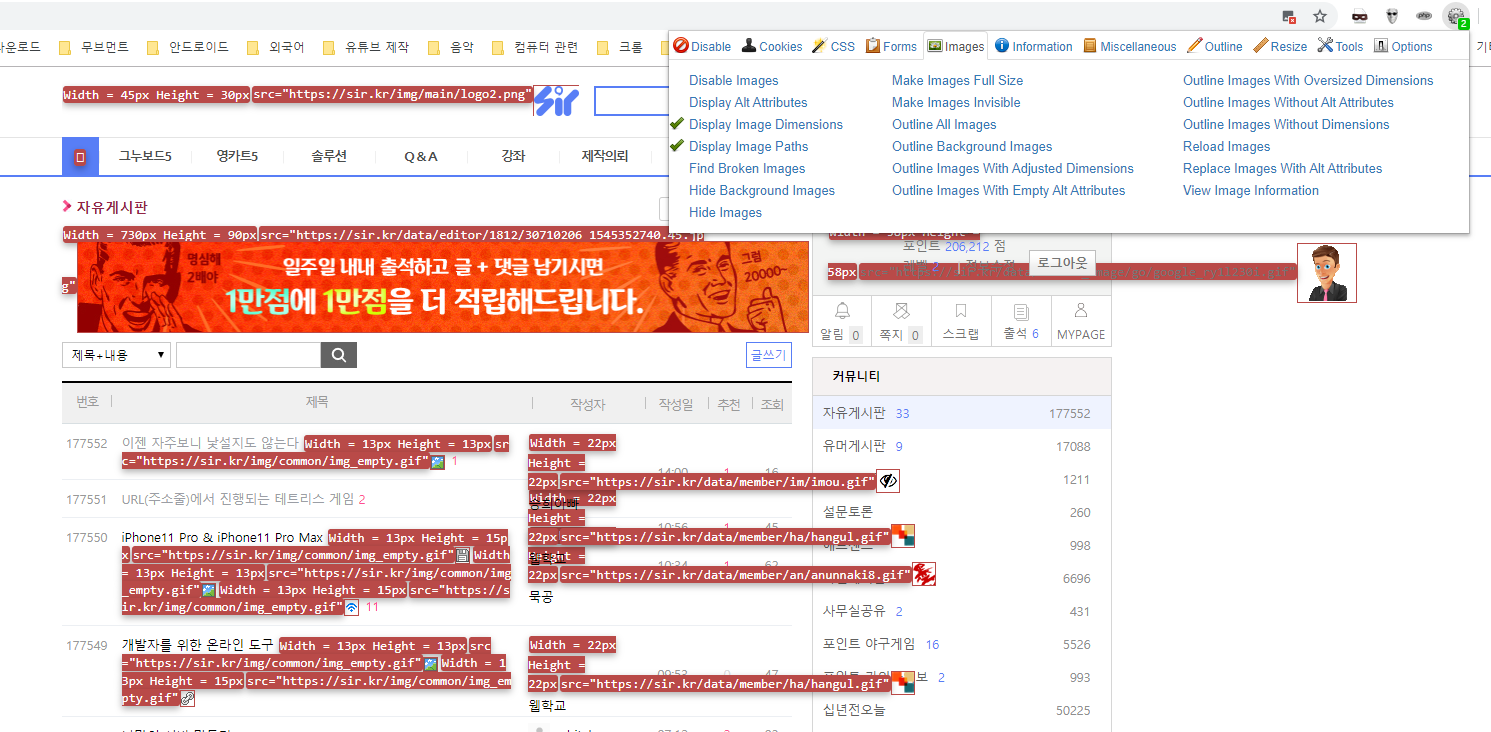Switch to the Information tab
The width and height of the screenshot is (1491, 732).
[x=1034, y=46]
